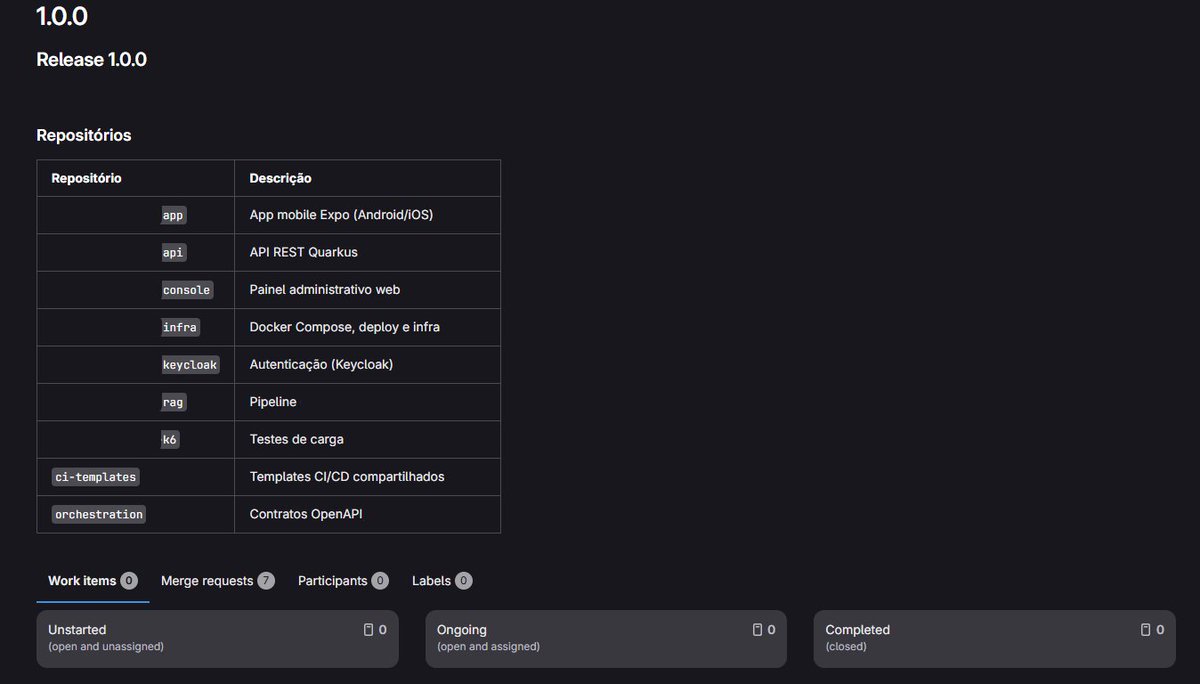Click the 'orchestration' repository code label
The width and height of the screenshot is (1200, 684).
99,514
